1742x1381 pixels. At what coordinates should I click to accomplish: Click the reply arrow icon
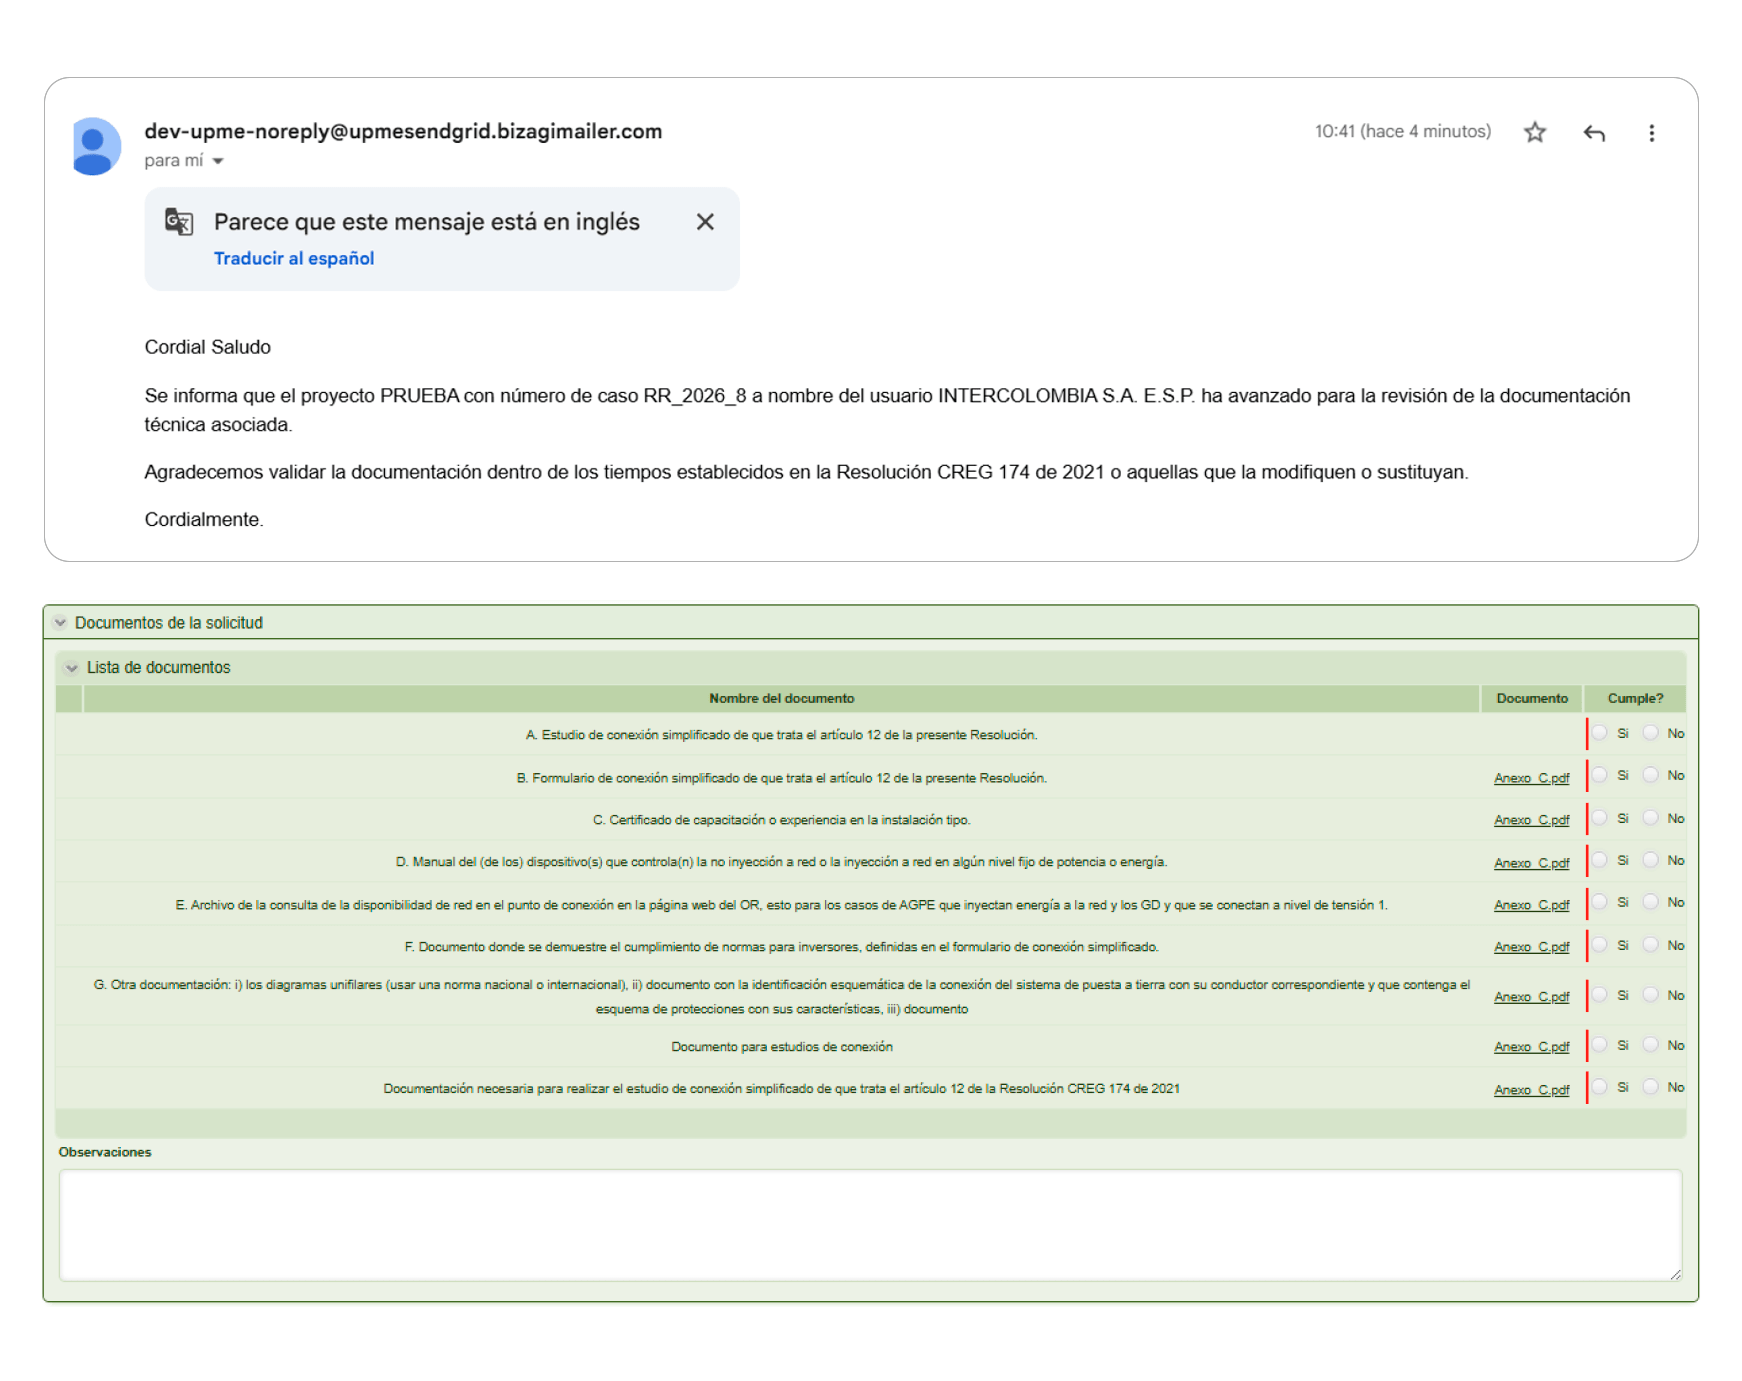1594,132
